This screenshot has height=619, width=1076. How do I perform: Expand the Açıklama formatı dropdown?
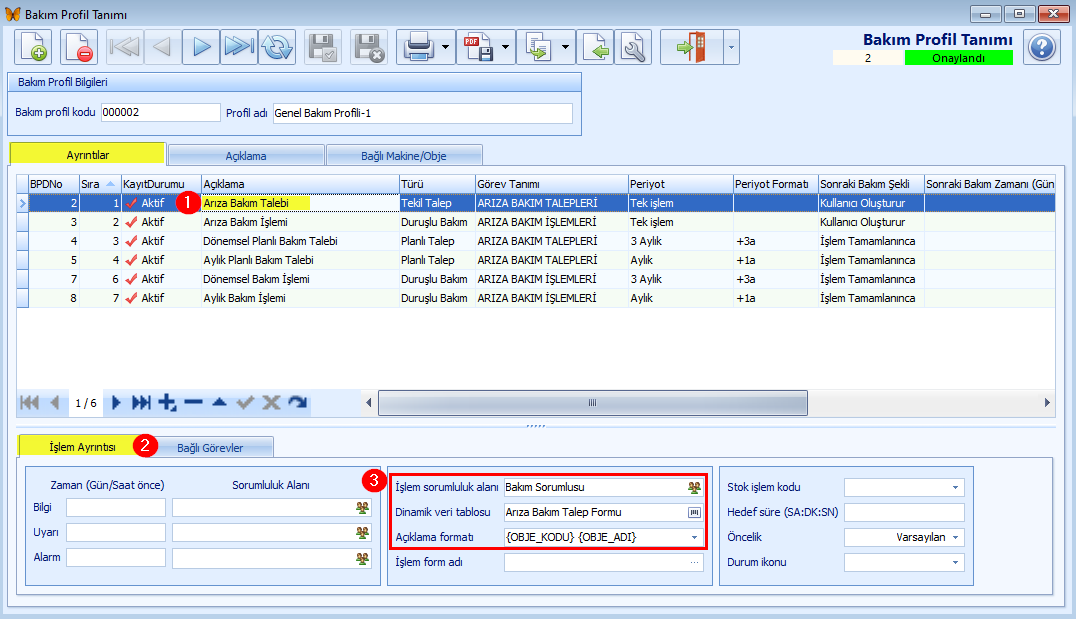point(694,537)
